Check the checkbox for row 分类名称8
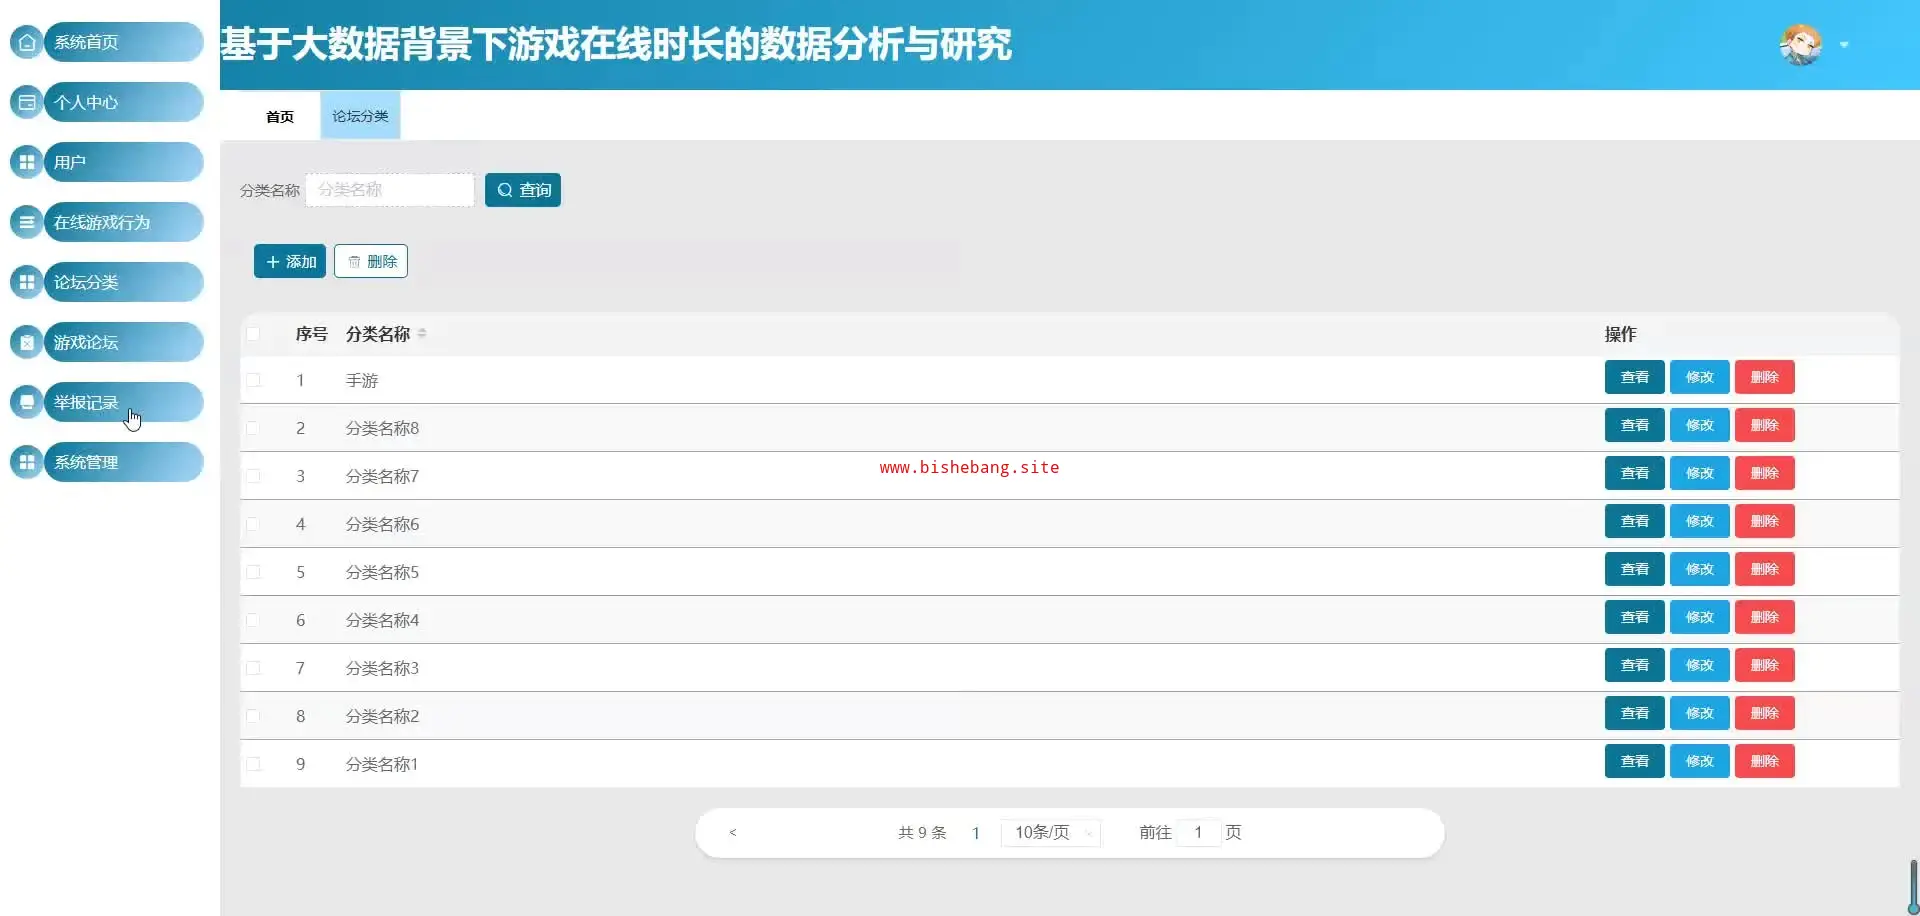The width and height of the screenshot is (1920, 916). [253, 428]
